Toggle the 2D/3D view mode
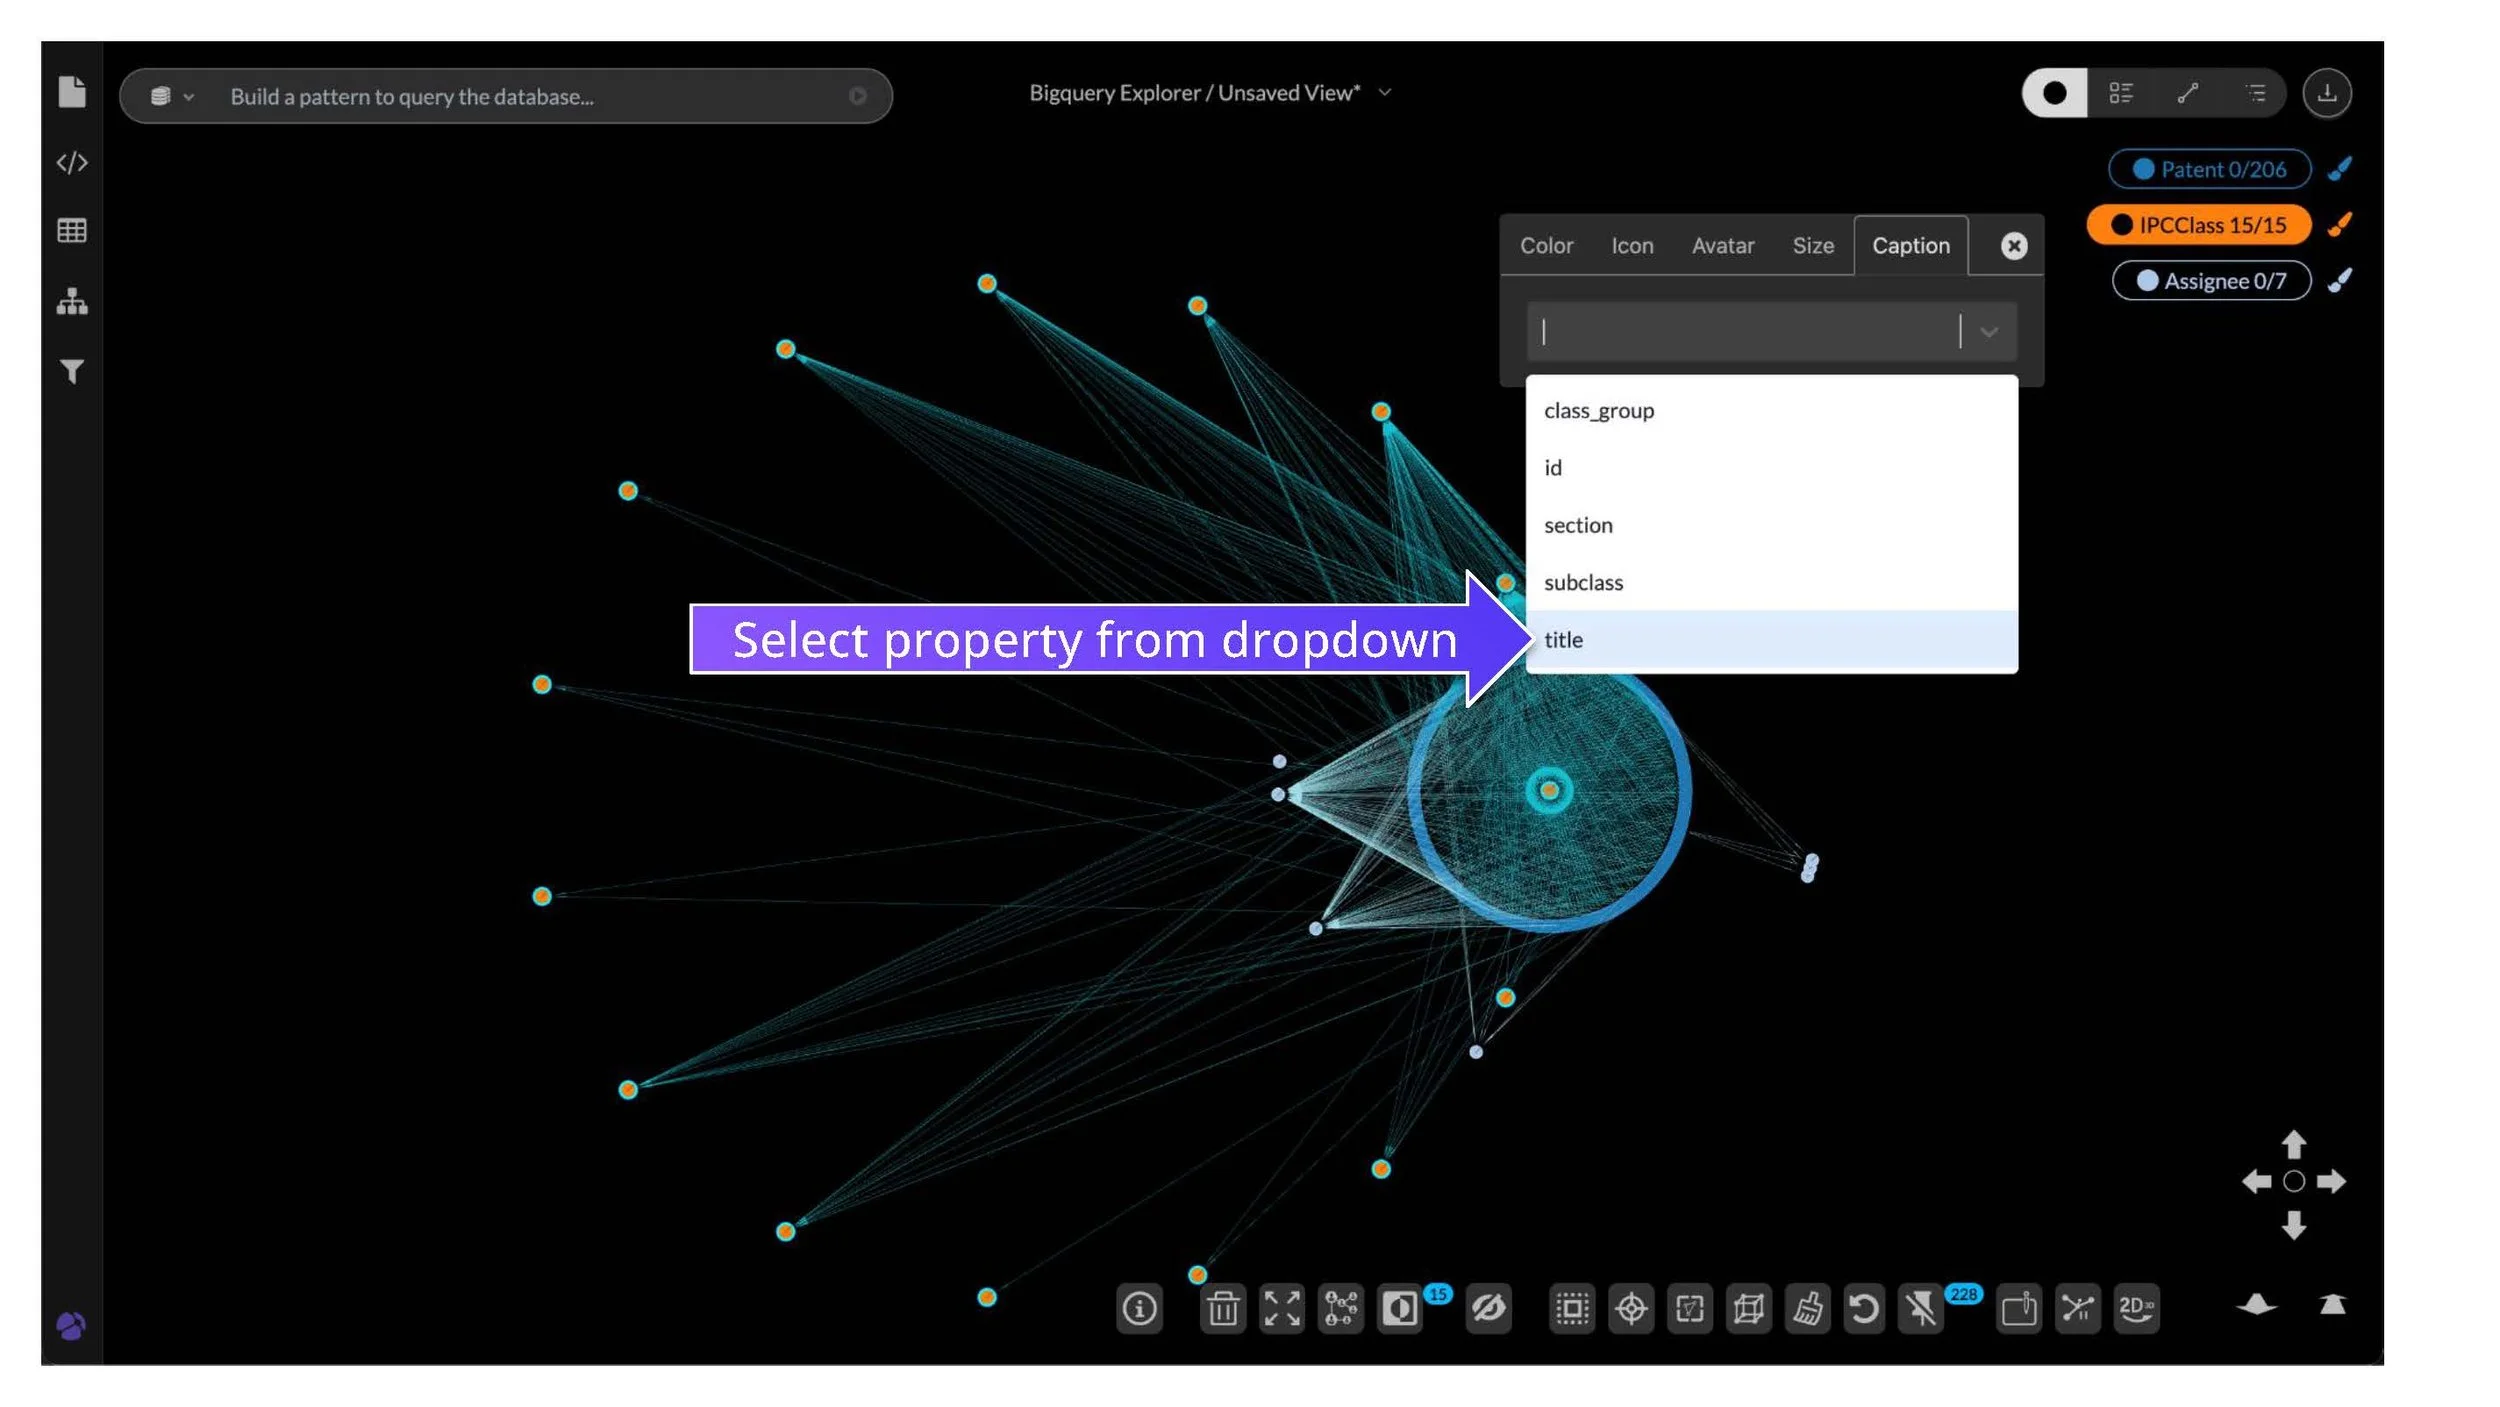2500x1407 pixels. tap(2136, 1308)
